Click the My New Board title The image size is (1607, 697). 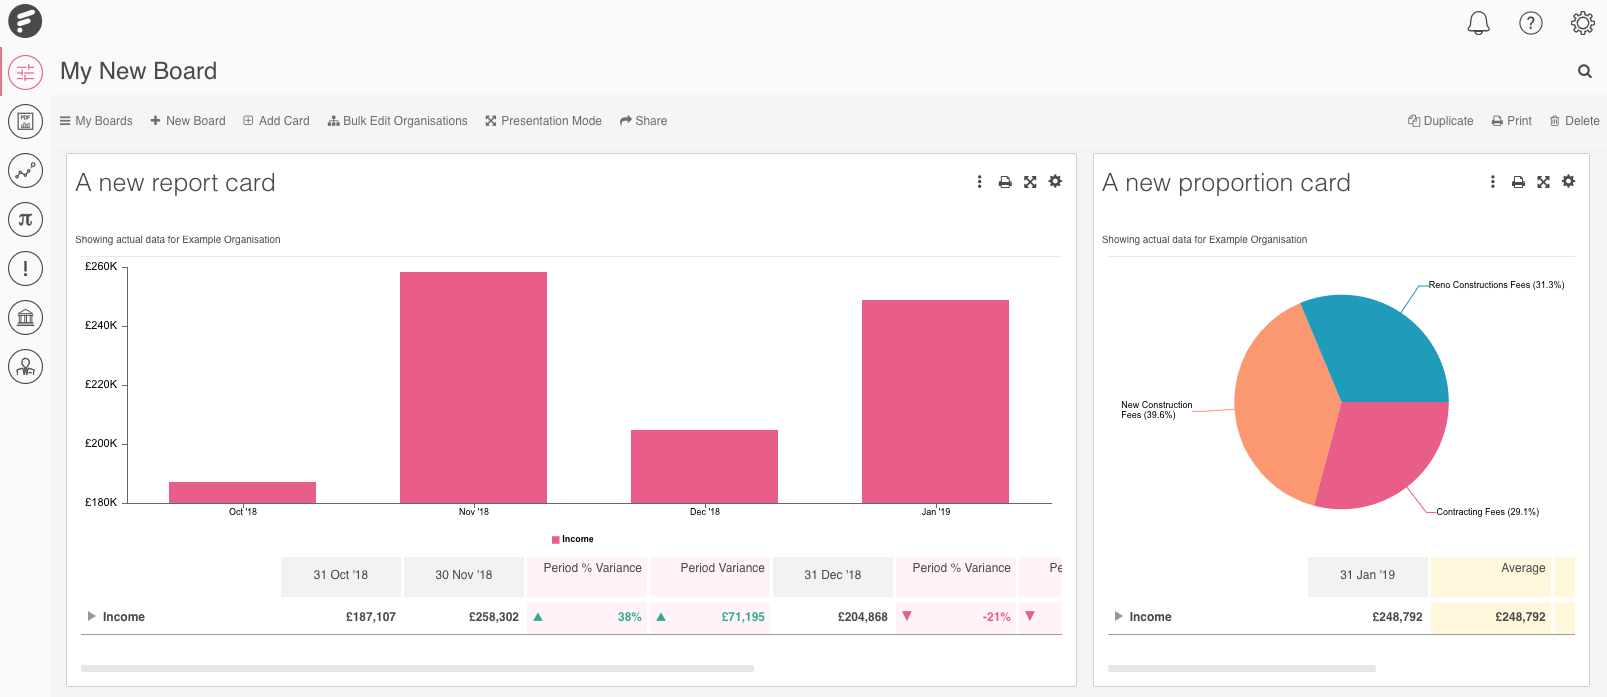(139, 71)
